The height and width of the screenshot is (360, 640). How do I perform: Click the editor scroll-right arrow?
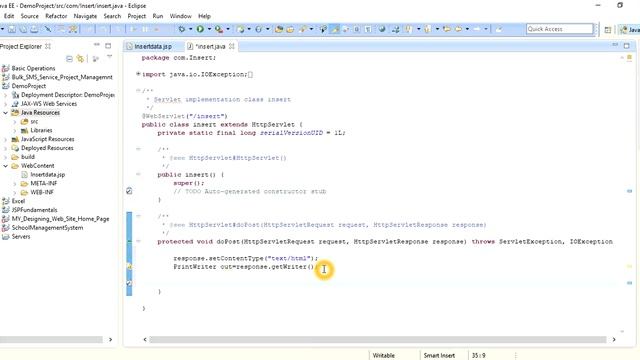pos(614,340)
